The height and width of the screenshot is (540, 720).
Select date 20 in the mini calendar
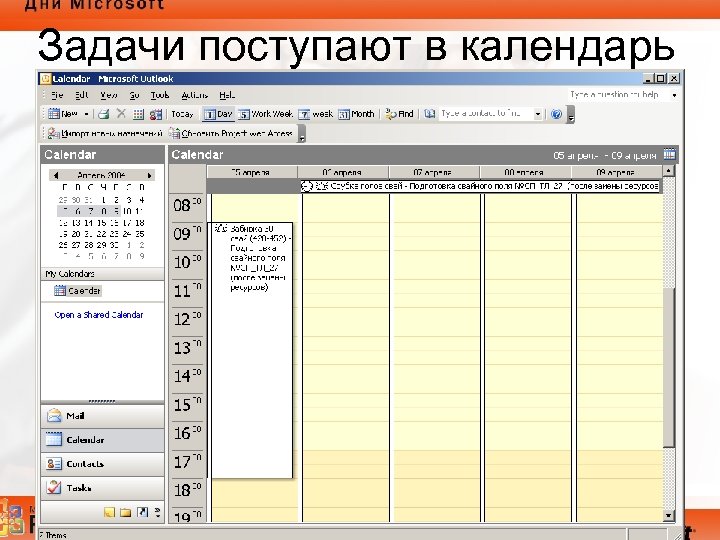pyautogui.click(x=76, y=234)
